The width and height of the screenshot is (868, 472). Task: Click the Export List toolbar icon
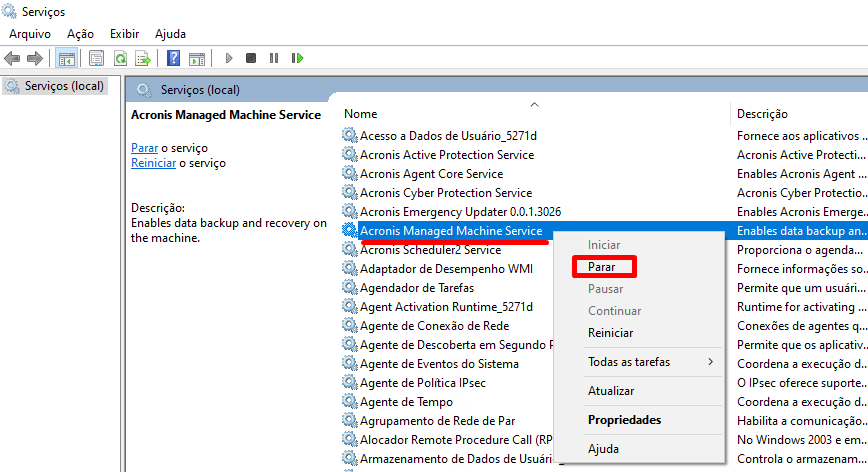143,58
